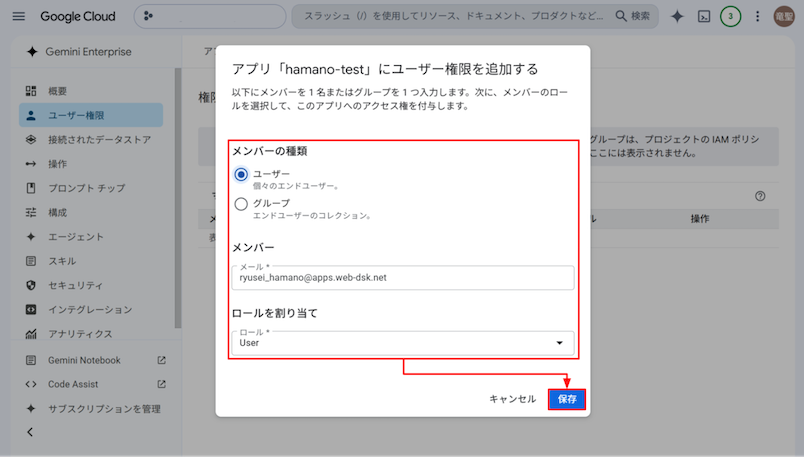Click the インテグレーション code icon

point(31,310)
